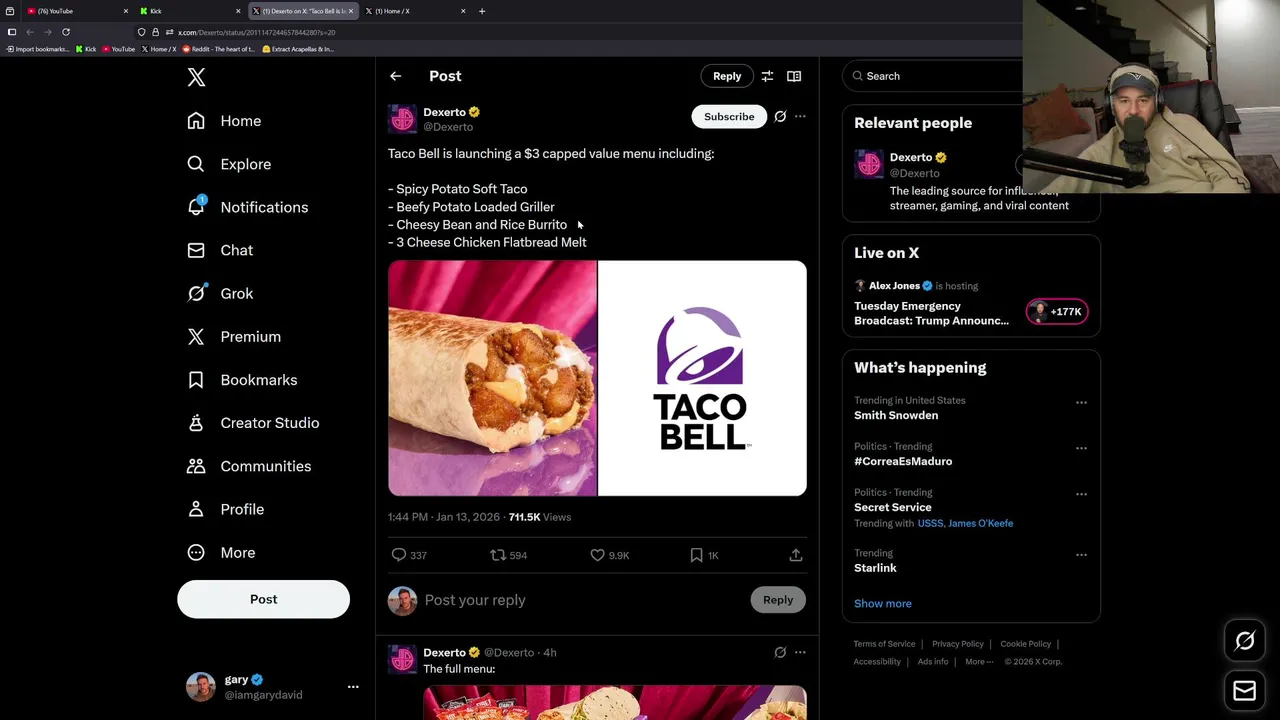The image size is (1280, 720).
Task: Open Messages envelope floating button
Action: click(x=1245, y=691)
